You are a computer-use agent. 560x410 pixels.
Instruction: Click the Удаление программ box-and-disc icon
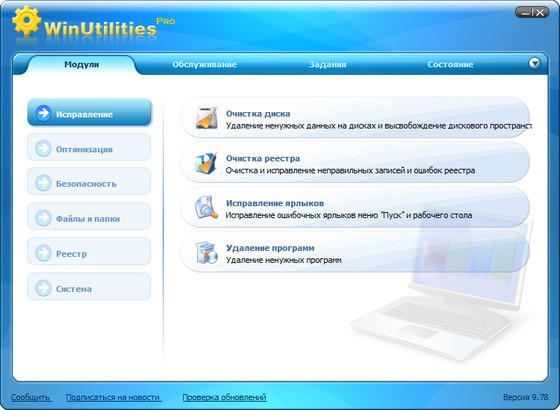[206, 252]
